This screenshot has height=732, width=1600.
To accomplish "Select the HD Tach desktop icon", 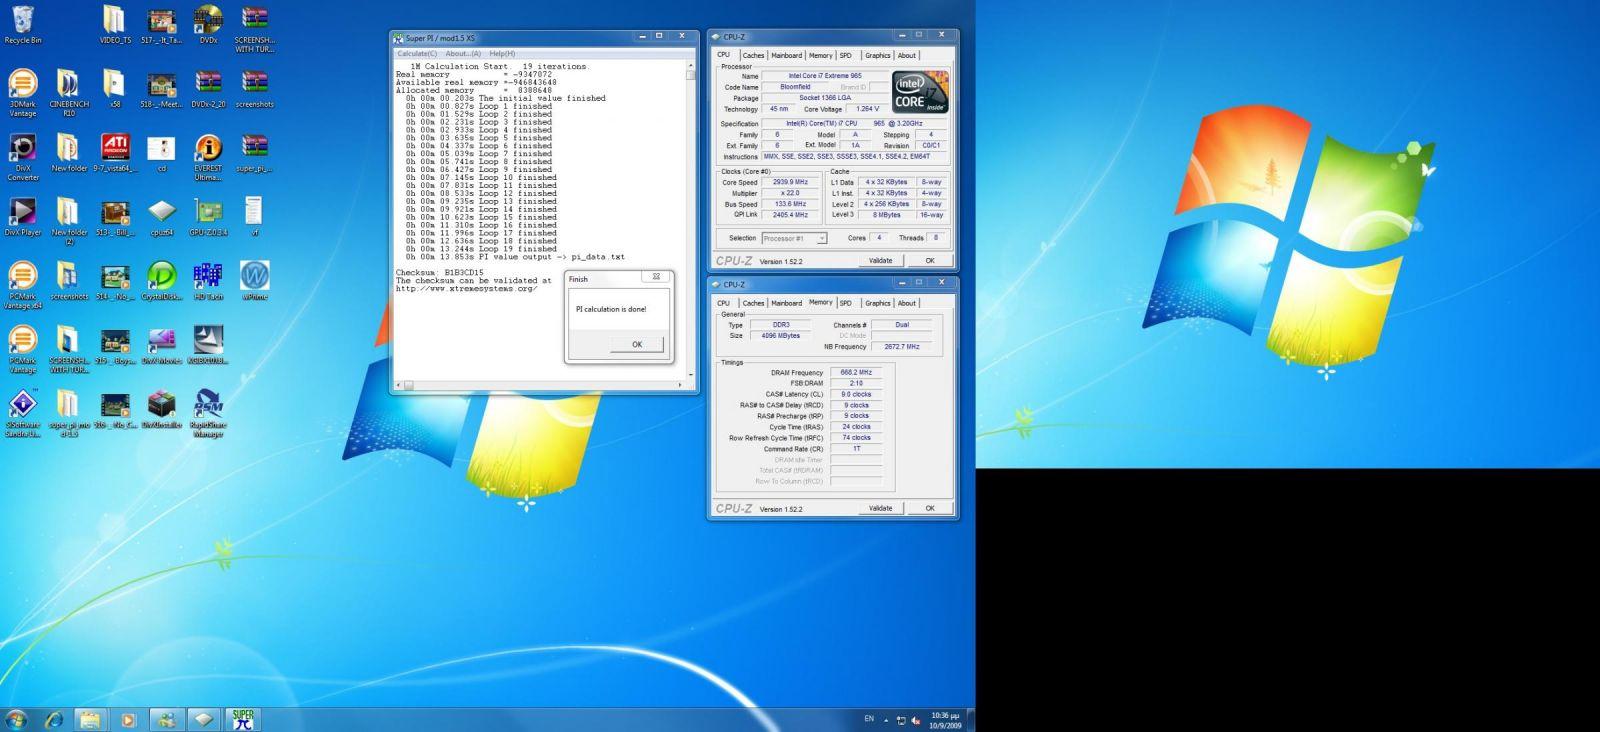I will [x=208, y=277].
